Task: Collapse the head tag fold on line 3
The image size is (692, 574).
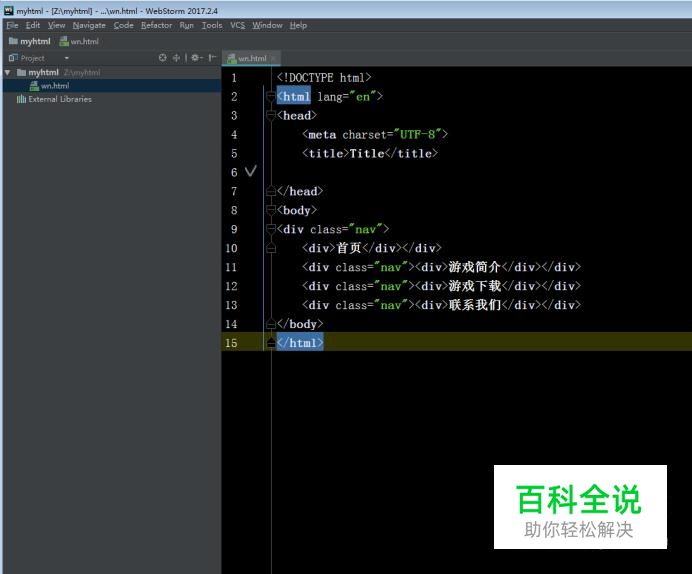Action: pyautogui.click(x=271, y=116)
